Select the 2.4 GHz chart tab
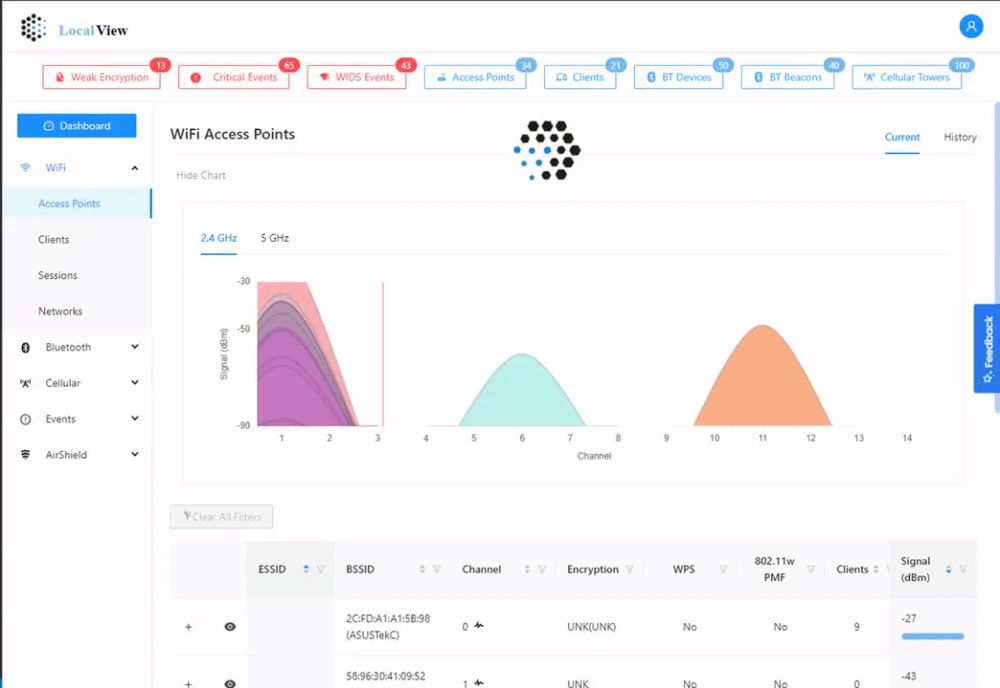The height and width of the screenshot is (688, 1000). (x=219, y=238)
